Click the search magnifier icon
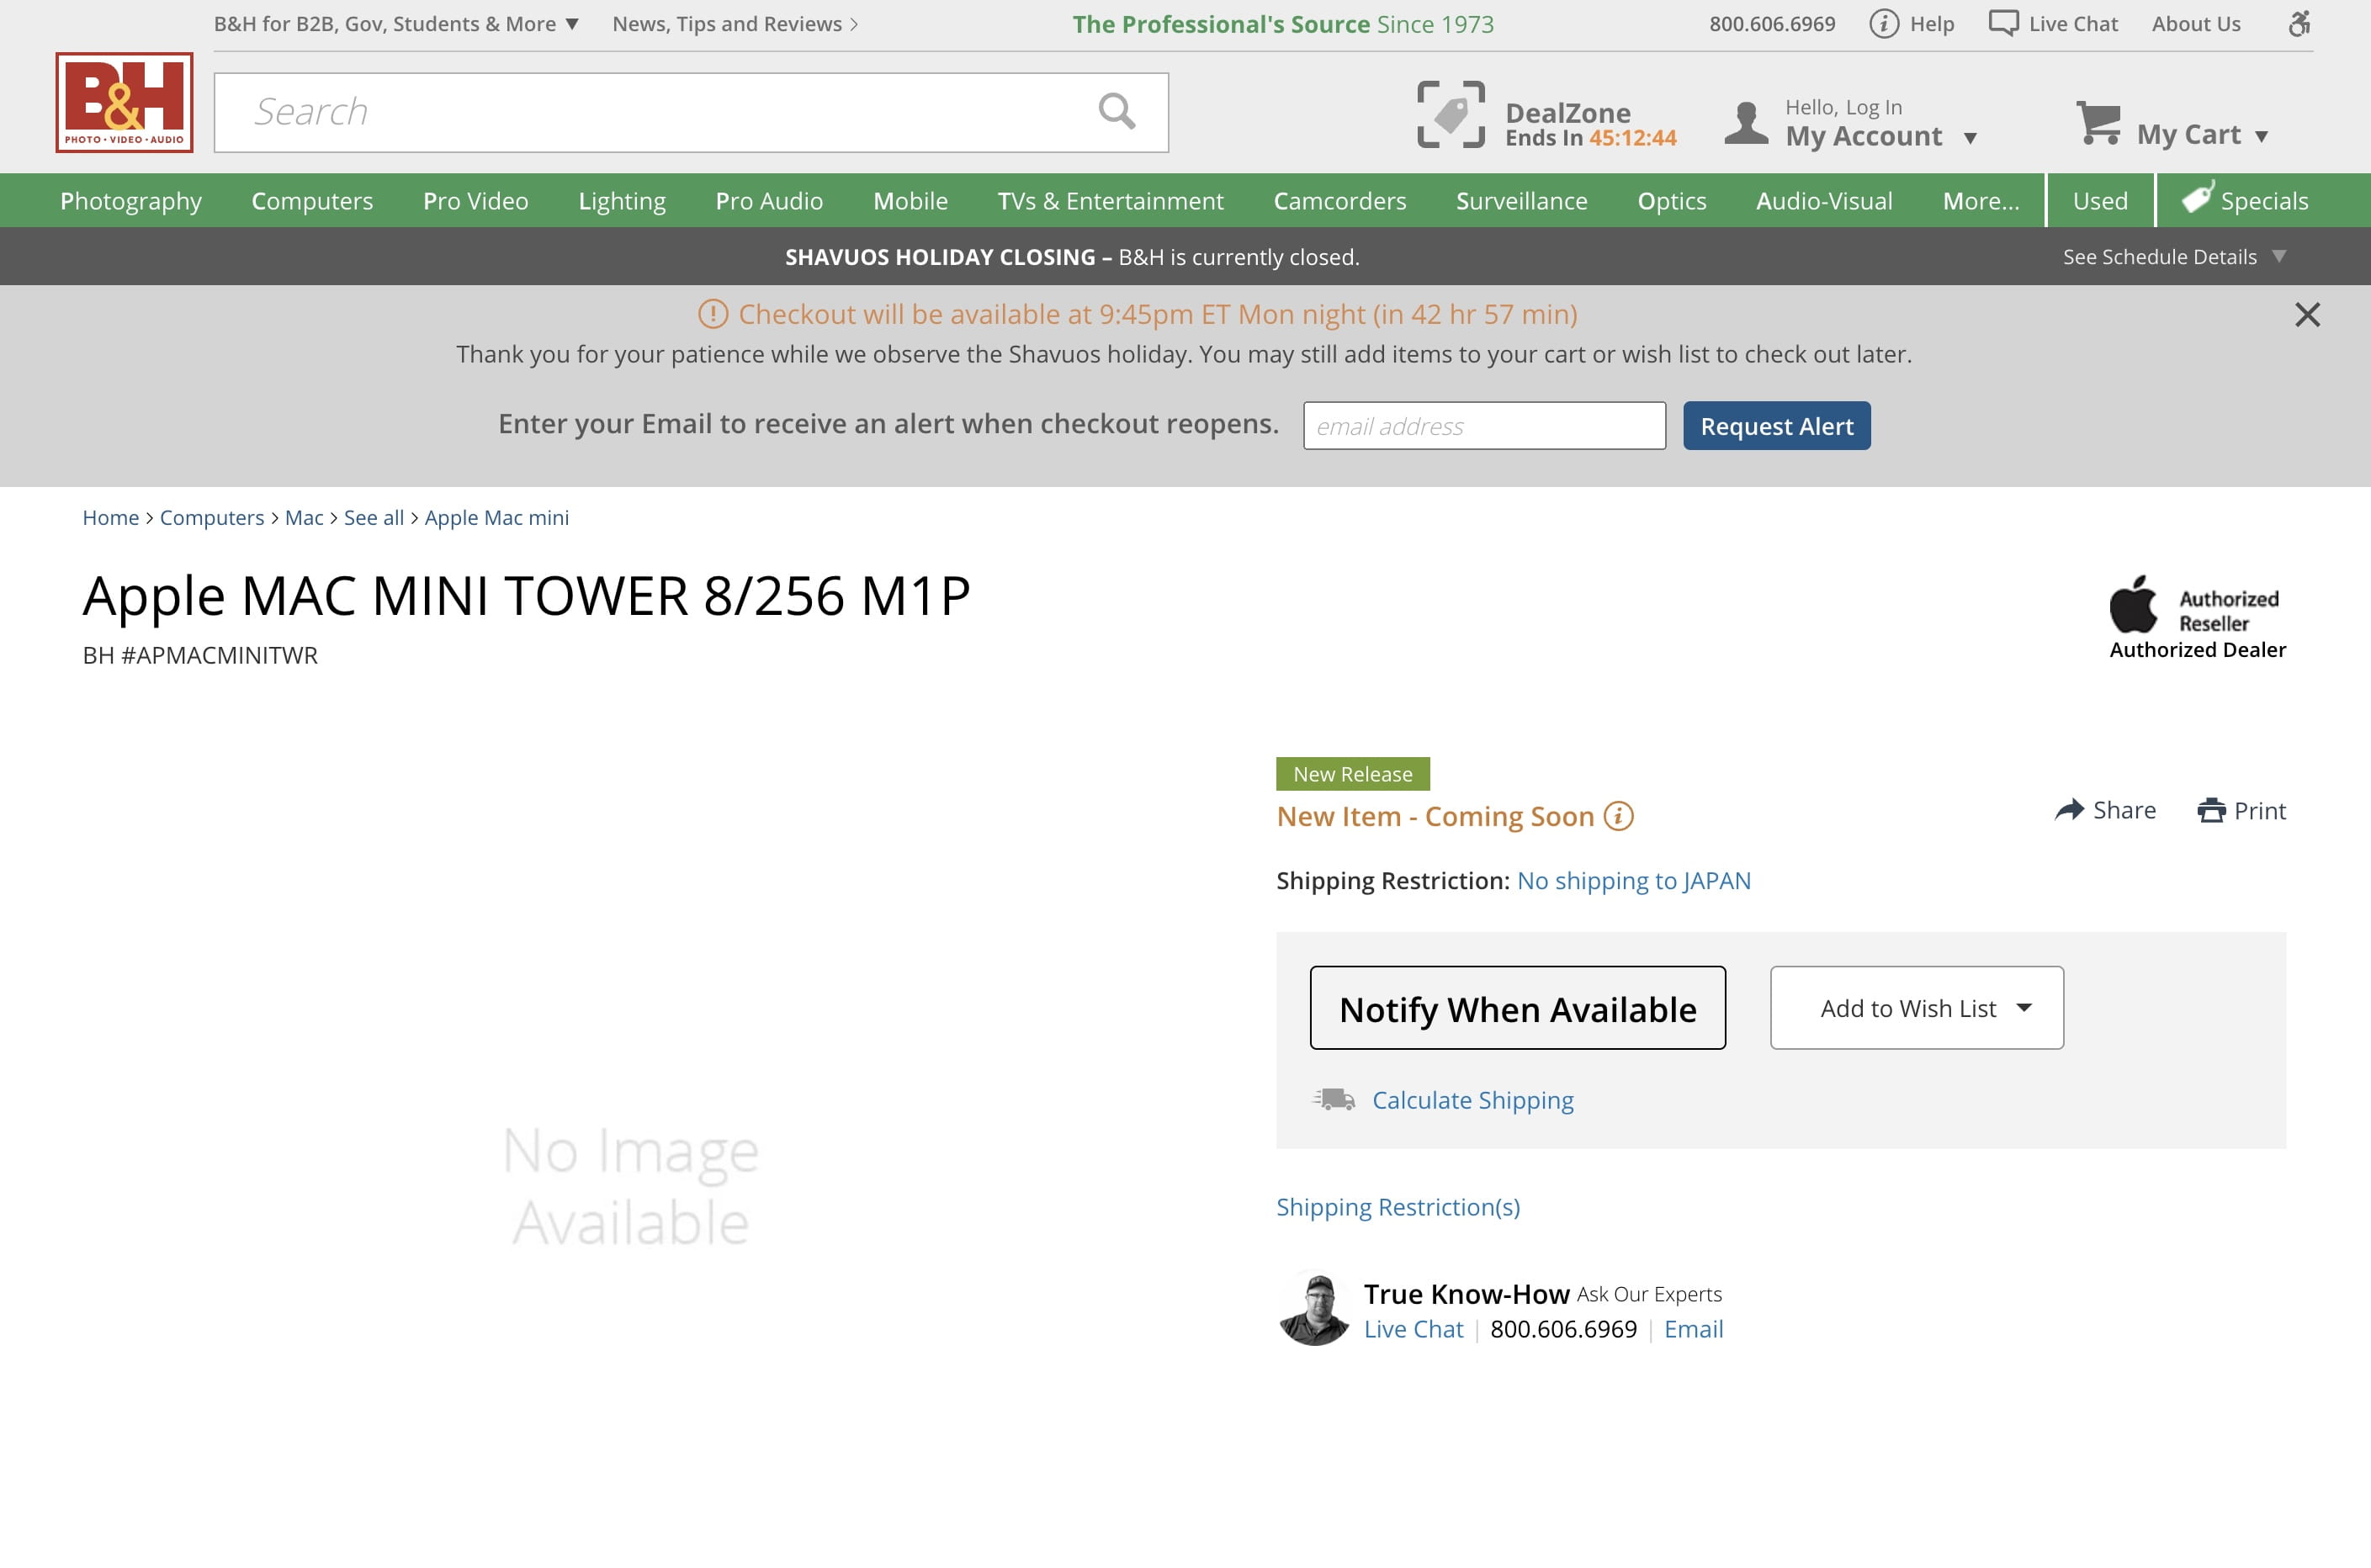The height and width of the screenshot is (1568, 2371). pos(1116,111)
